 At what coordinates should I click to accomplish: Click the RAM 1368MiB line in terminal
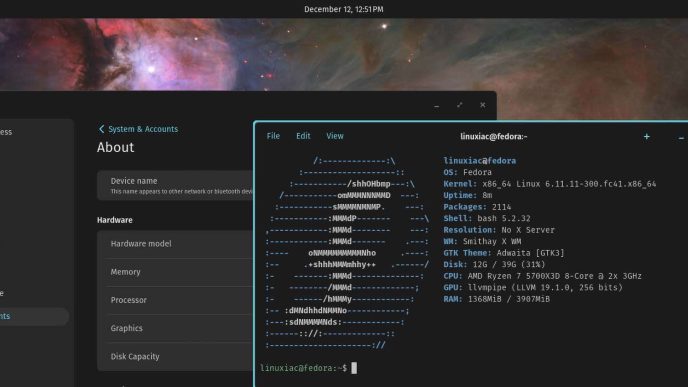click(496, 299)
